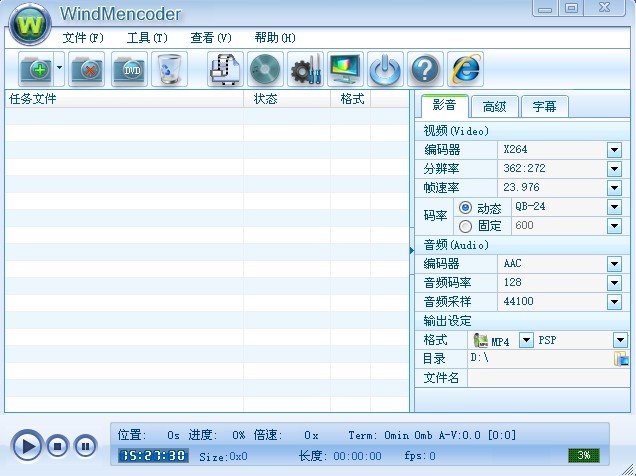Click the fps:0 status text
This screenshot has height=476, width=636.
pos(420,456)
